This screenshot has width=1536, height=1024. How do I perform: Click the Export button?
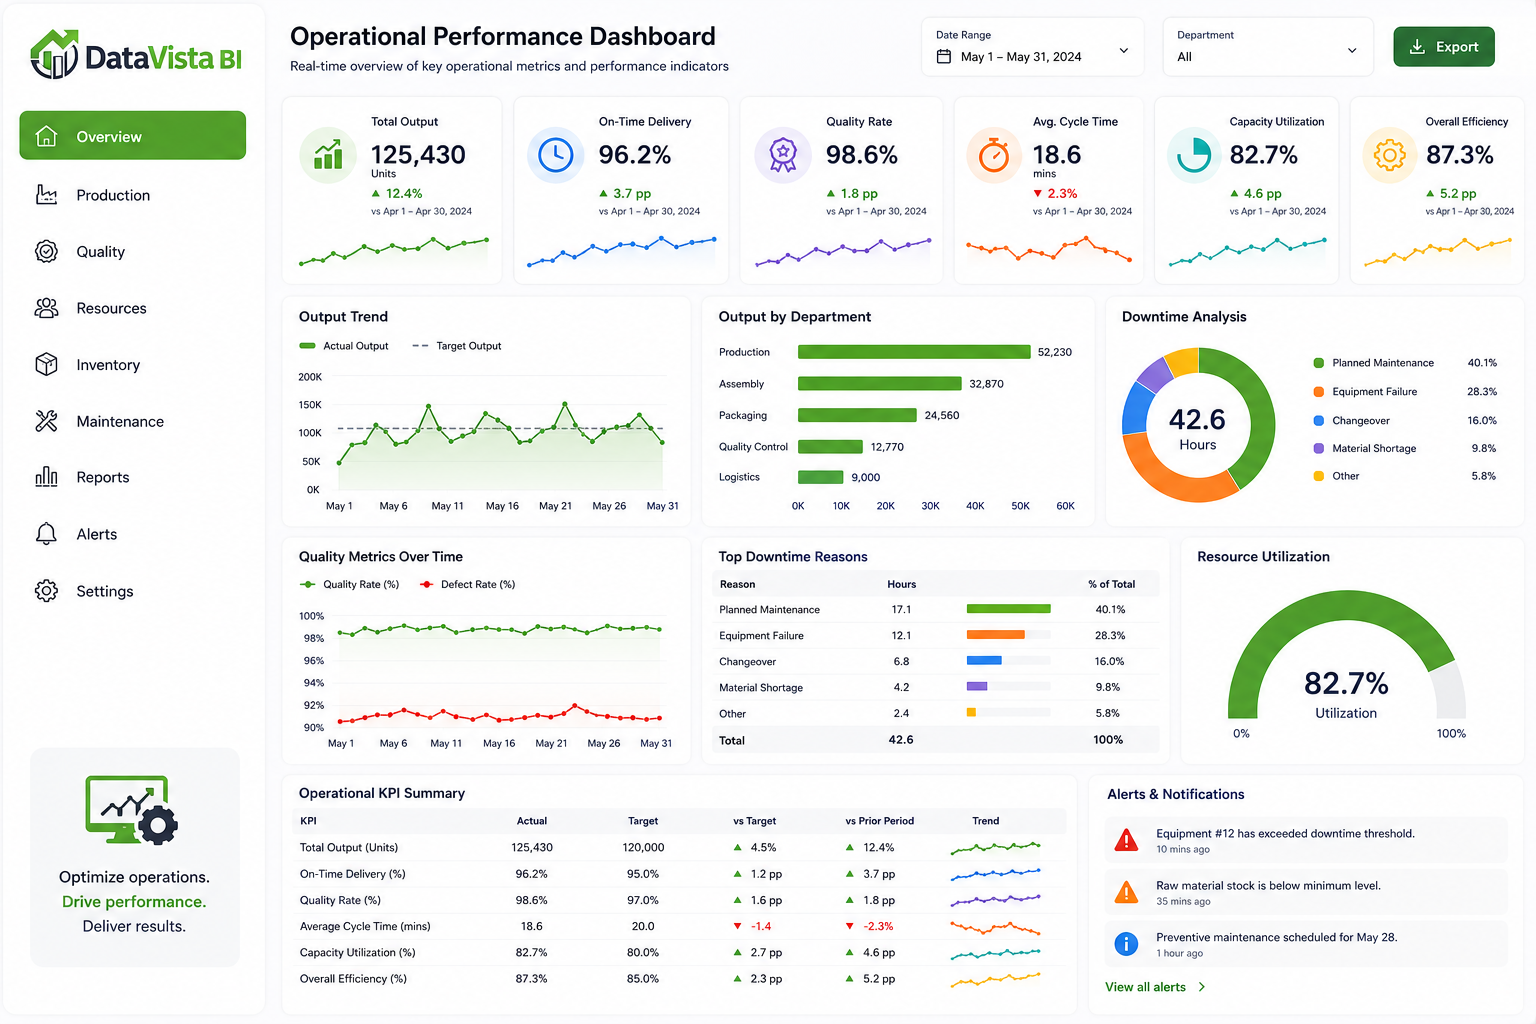(x=1444, y=47)
